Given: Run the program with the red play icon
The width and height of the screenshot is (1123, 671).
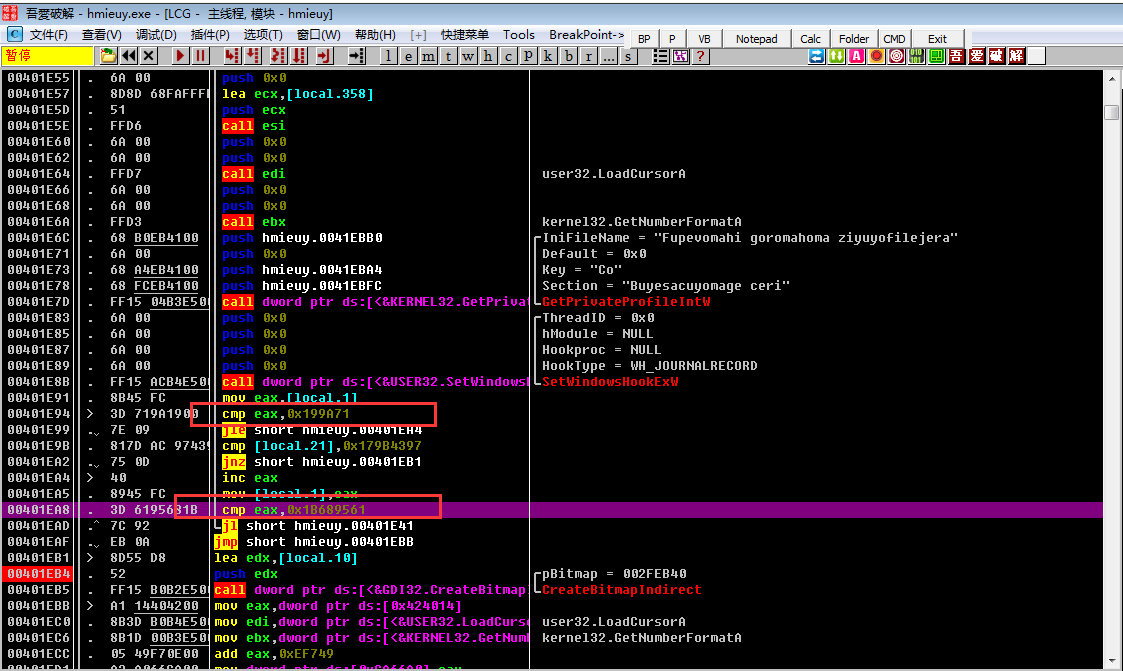Looking at the screenshot, I should [x=180, y=56].
